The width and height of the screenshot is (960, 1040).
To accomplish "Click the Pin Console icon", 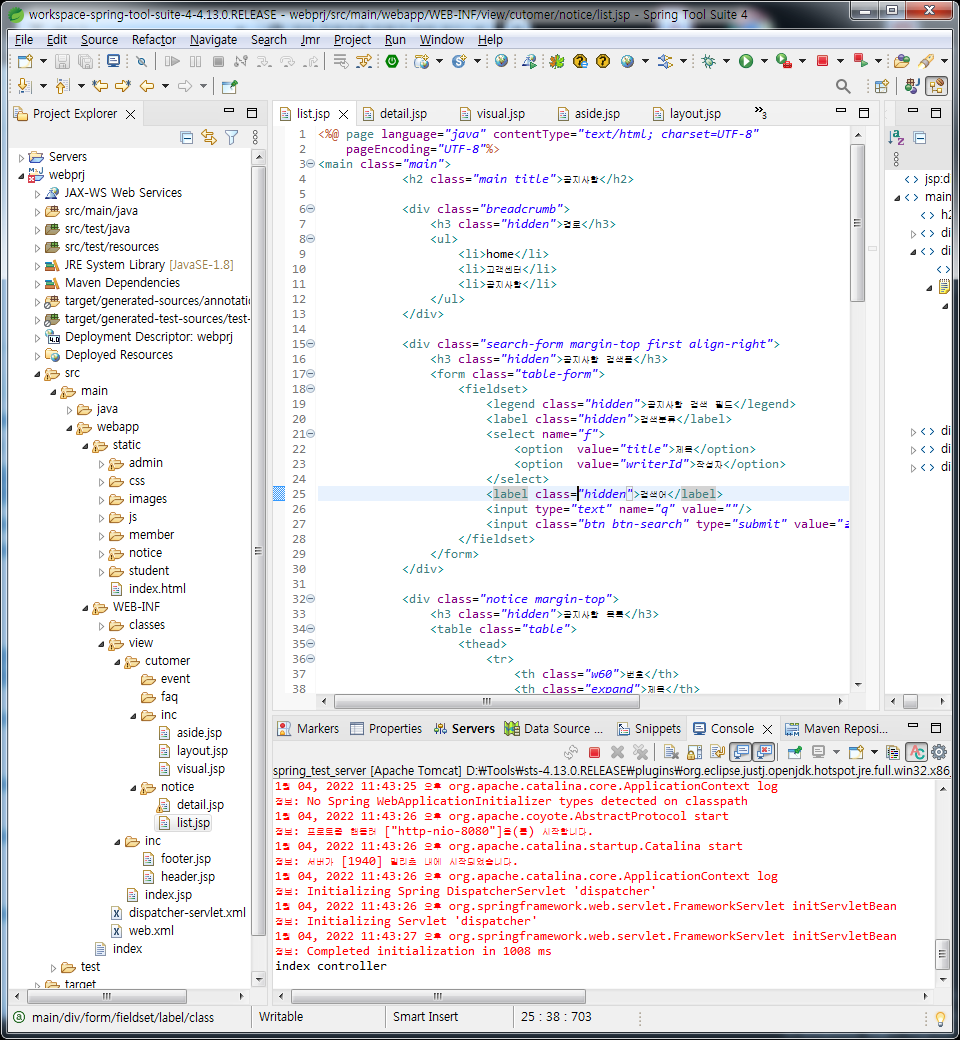I will click(794, 751).
